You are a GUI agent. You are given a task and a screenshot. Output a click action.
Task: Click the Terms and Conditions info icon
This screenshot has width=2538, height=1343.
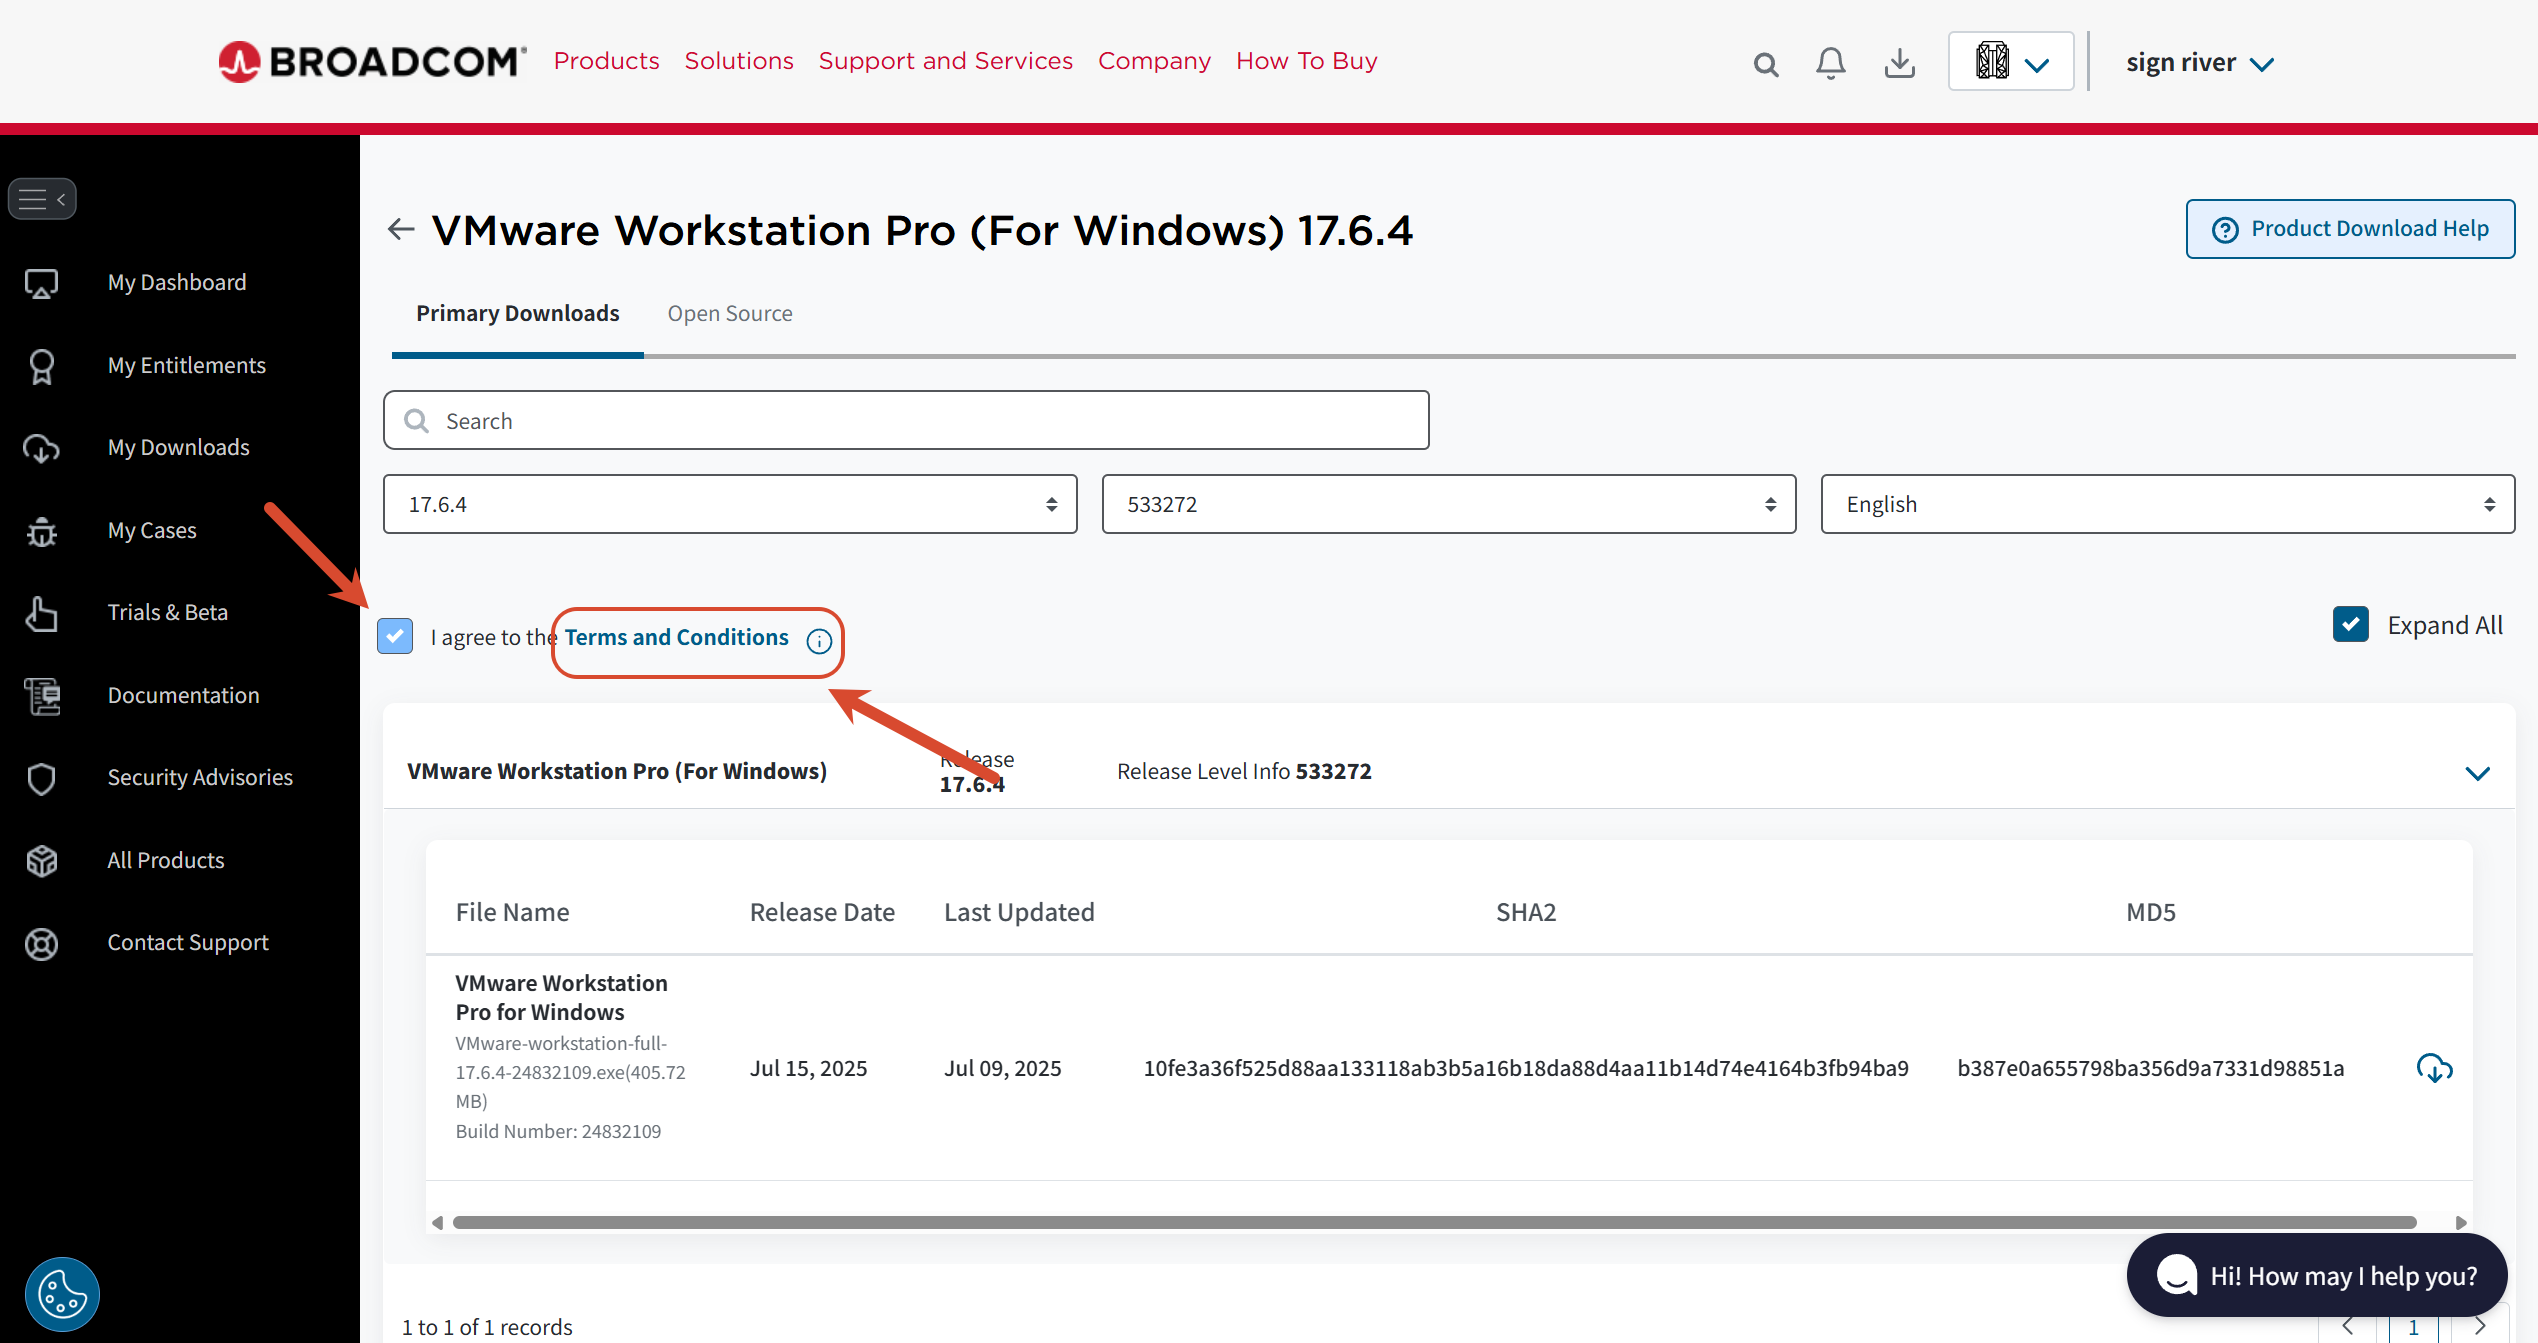coord(819,641)
